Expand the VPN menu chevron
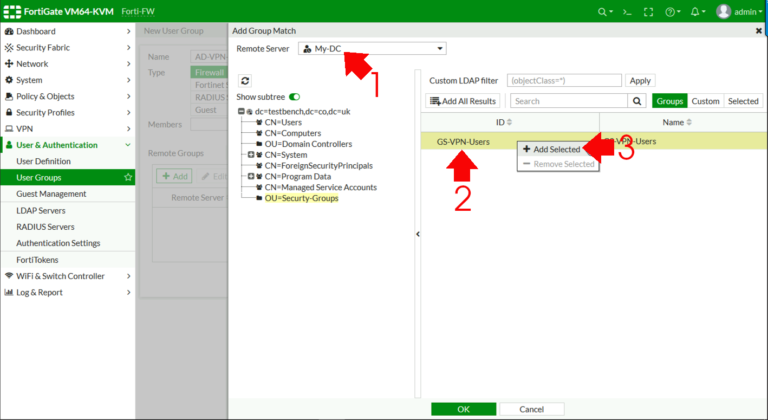Image resolution: width=768 pixels, height=420 pixels. (128, 128)
